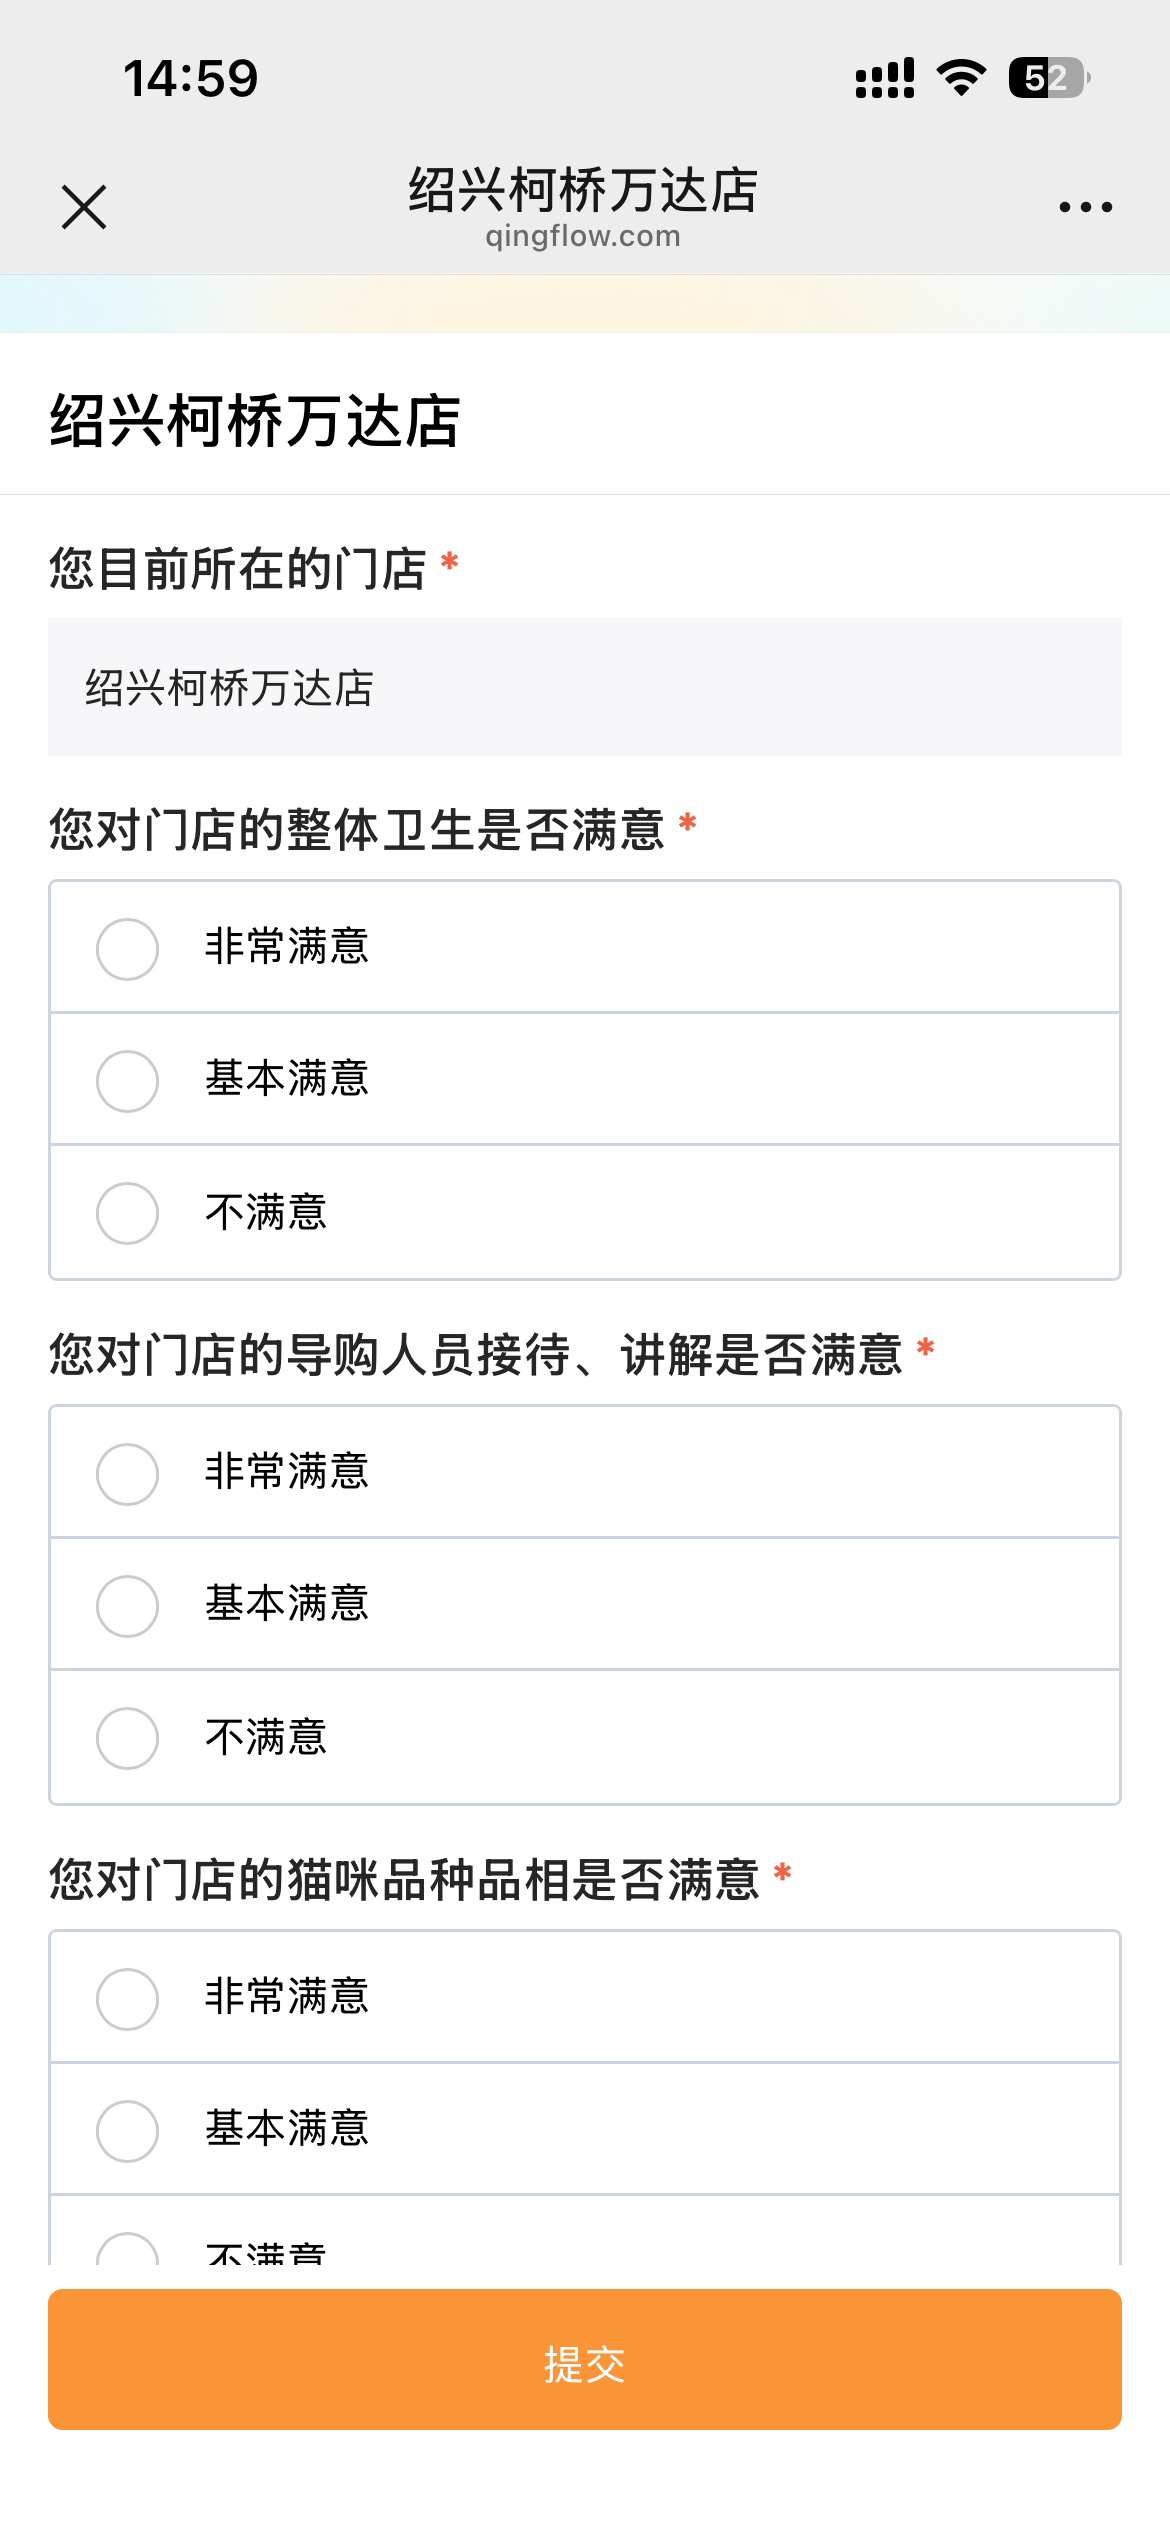Select 基本满意 for store hygiene question

[x=128, y=1080]
